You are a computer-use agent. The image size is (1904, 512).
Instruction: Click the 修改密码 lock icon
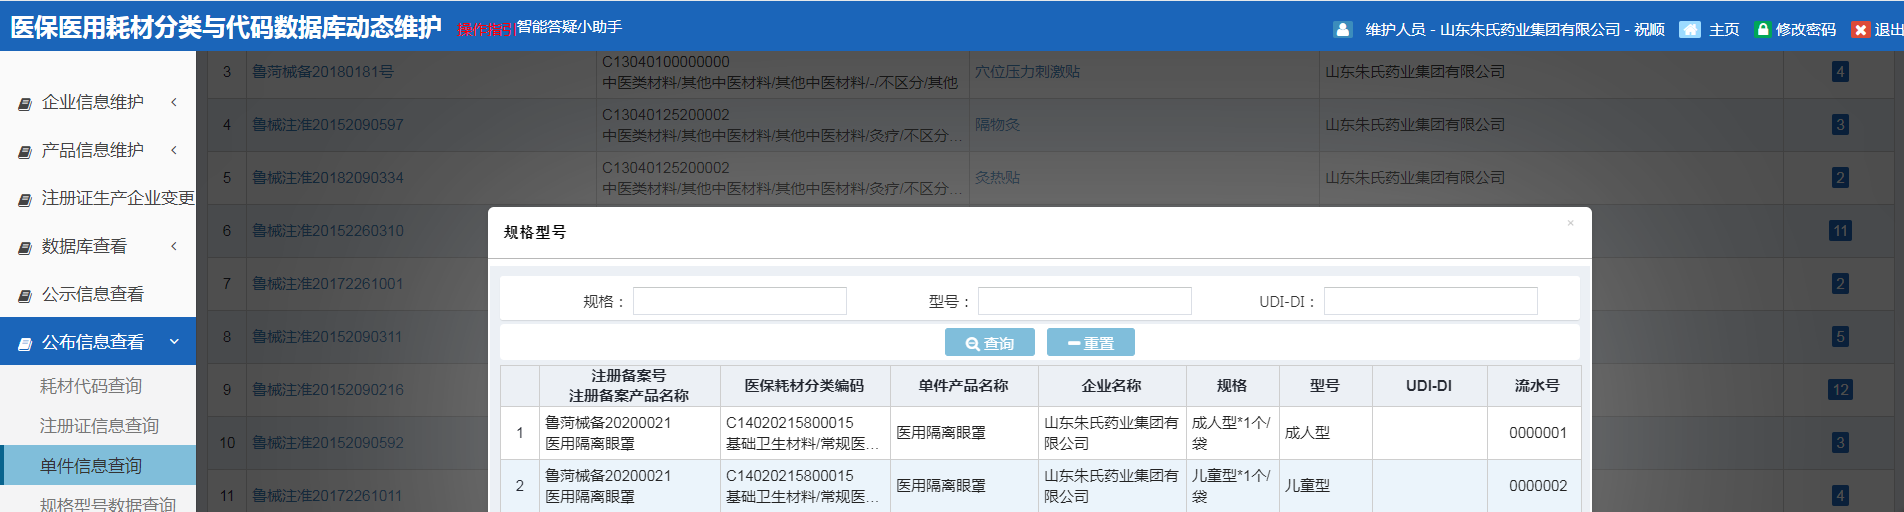click(x=1763, y=30)
